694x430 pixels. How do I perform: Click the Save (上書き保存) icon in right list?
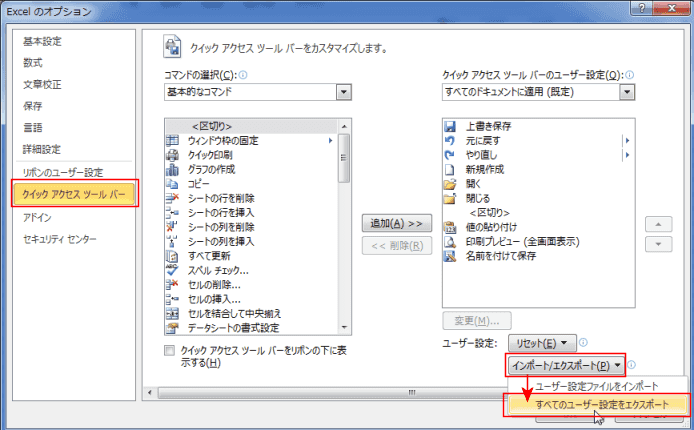450,127
